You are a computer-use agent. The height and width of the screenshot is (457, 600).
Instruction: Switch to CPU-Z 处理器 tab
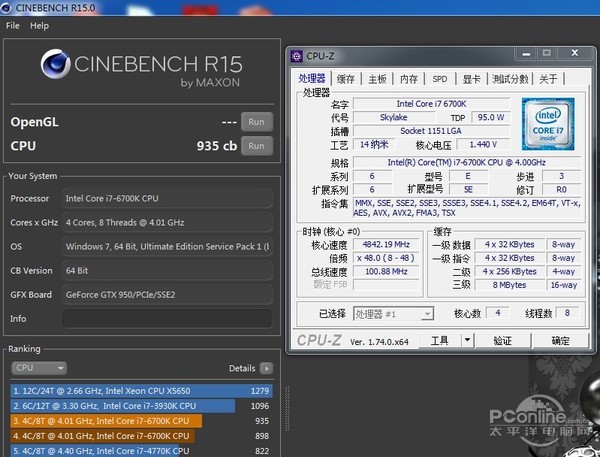312,78
